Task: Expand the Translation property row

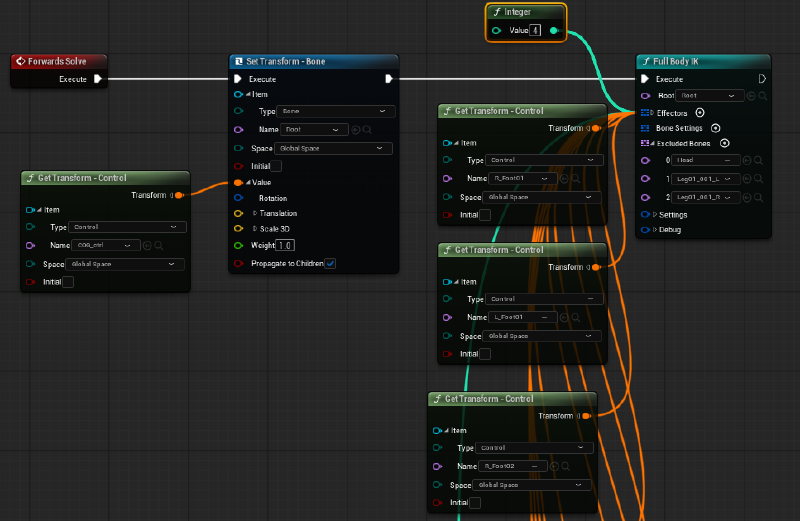Action: (255, 214)
